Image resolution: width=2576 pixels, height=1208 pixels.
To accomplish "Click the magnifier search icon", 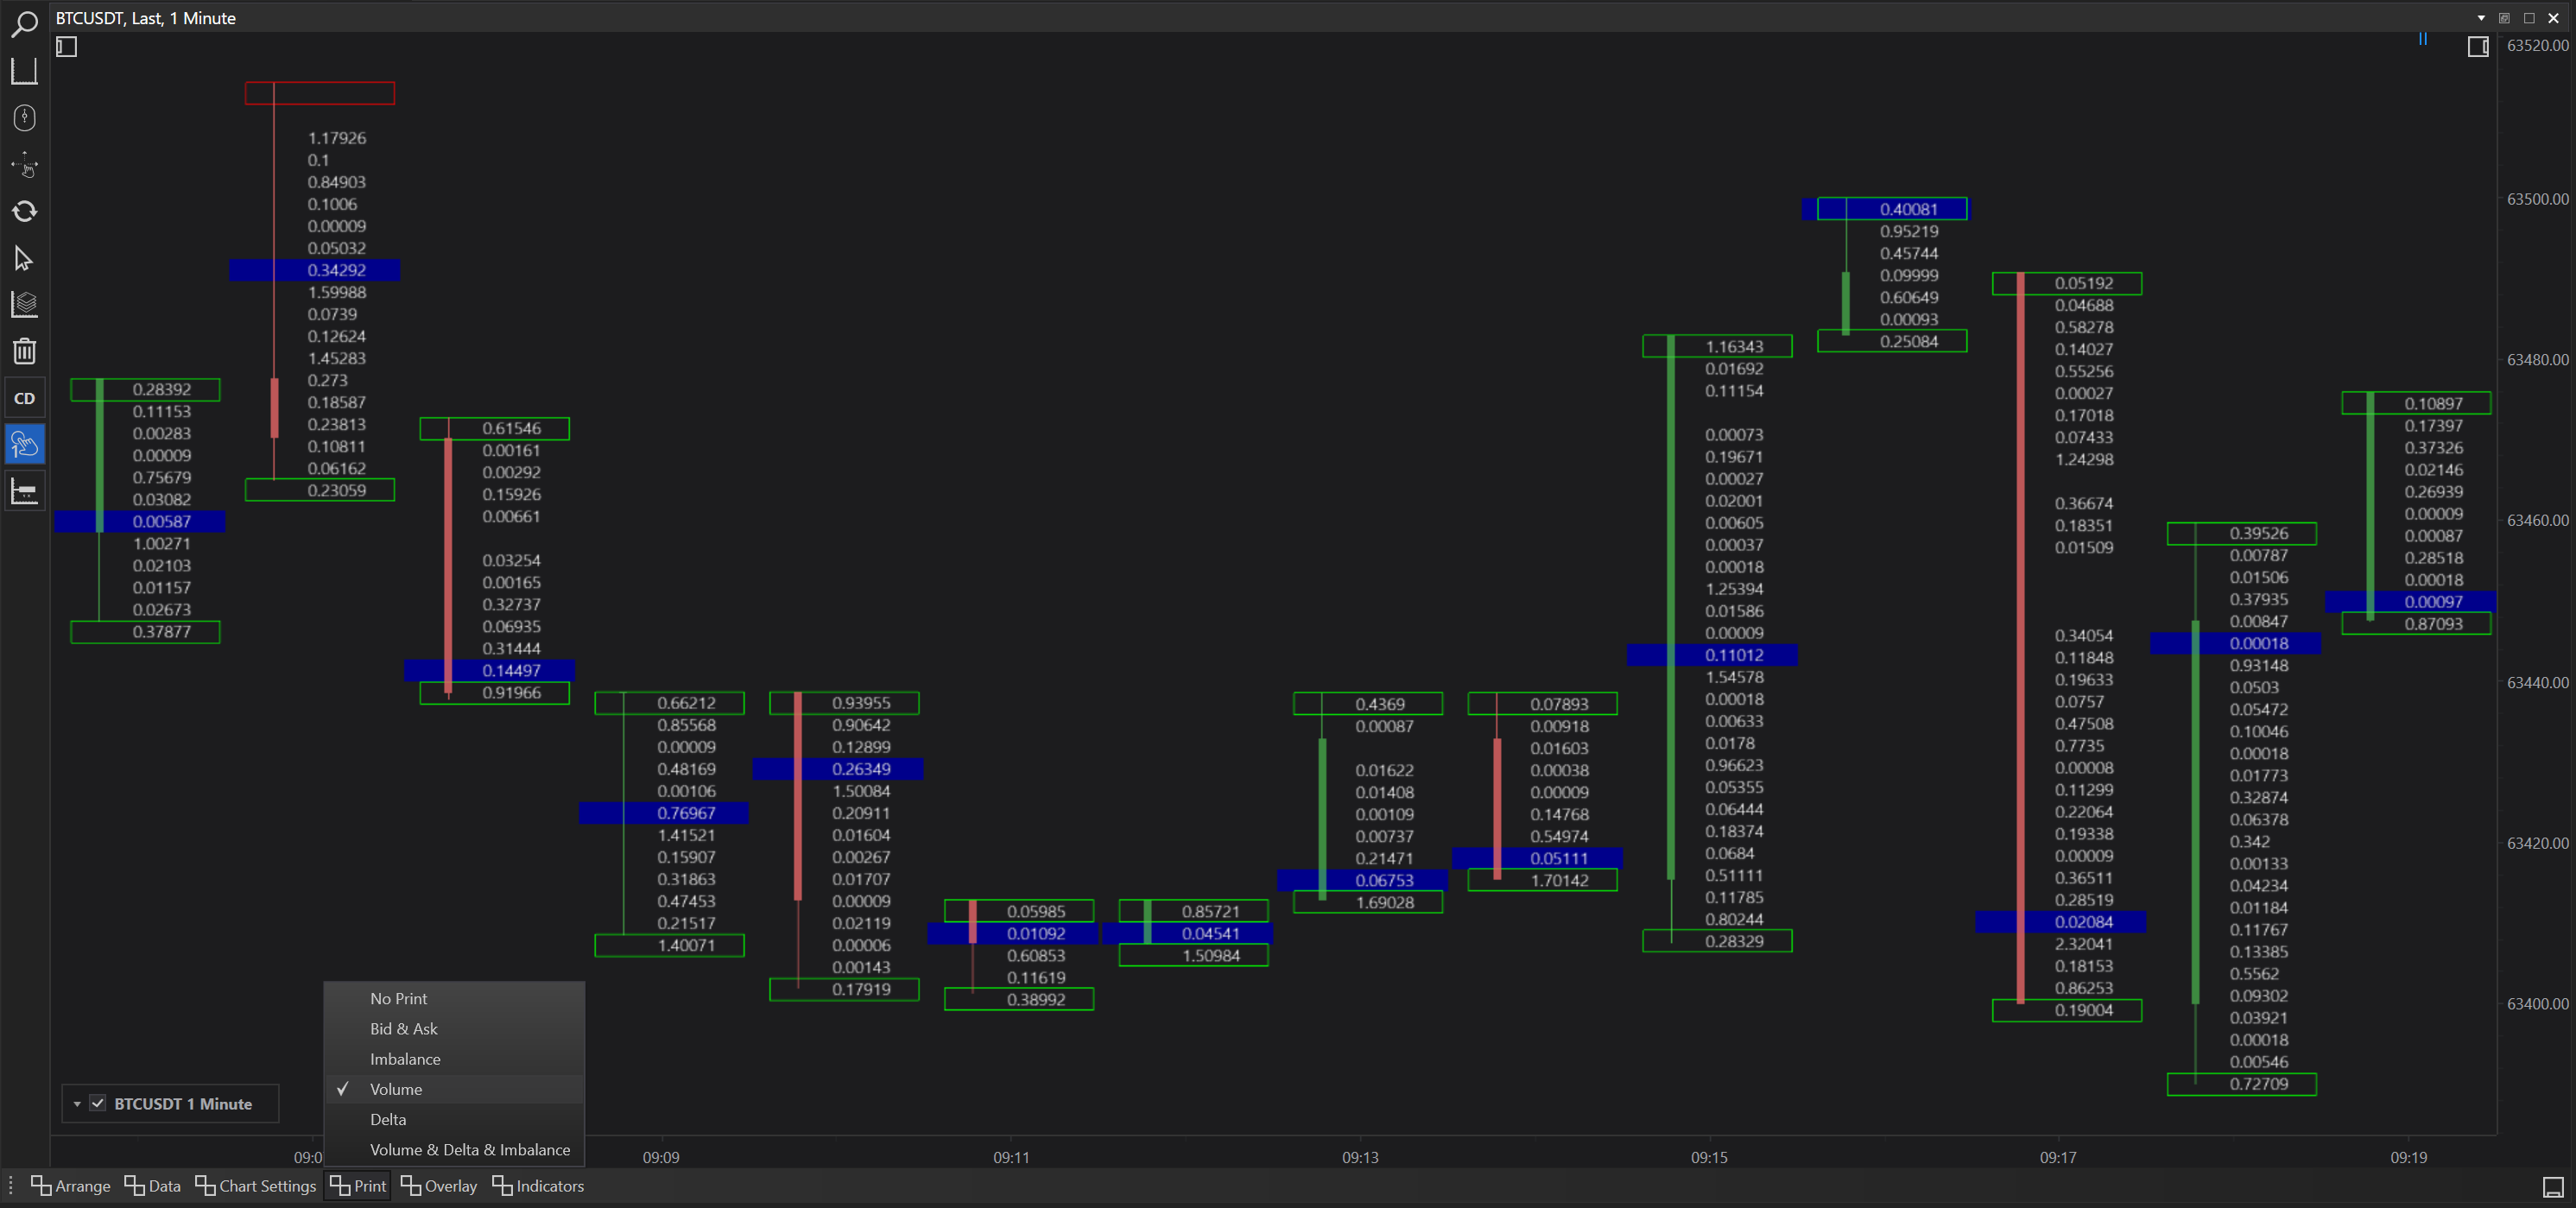I will pyautogui.click(x=24, y=23).
